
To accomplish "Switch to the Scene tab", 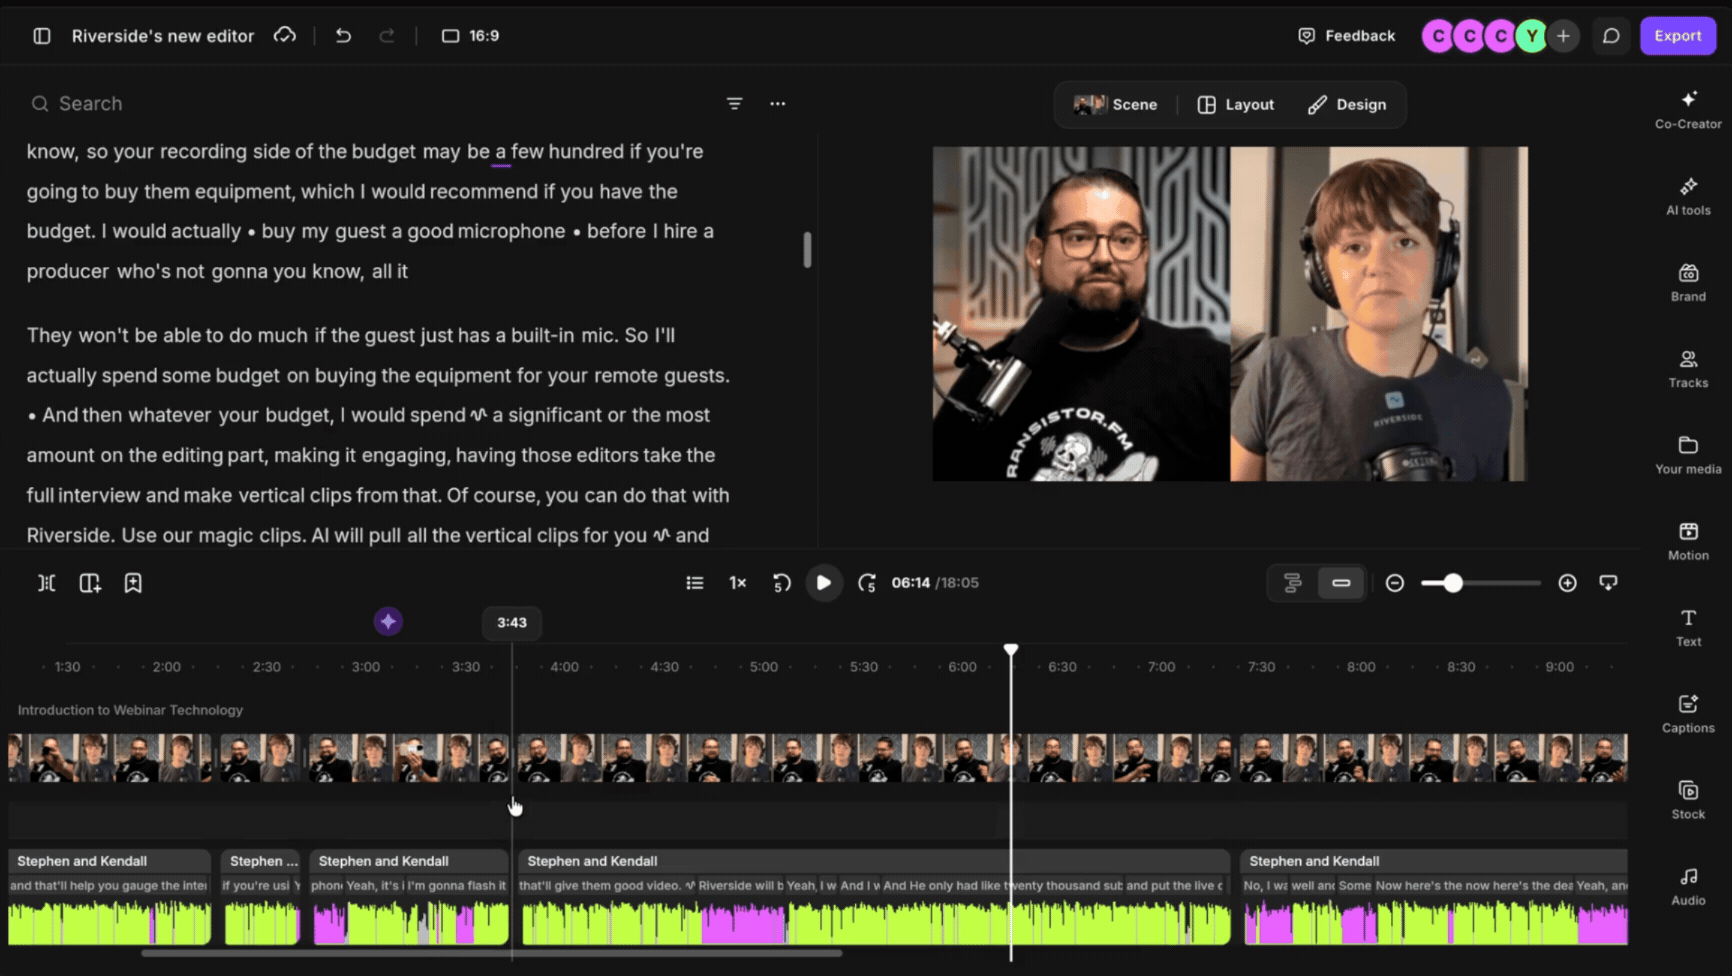I will coord(1115,105).
